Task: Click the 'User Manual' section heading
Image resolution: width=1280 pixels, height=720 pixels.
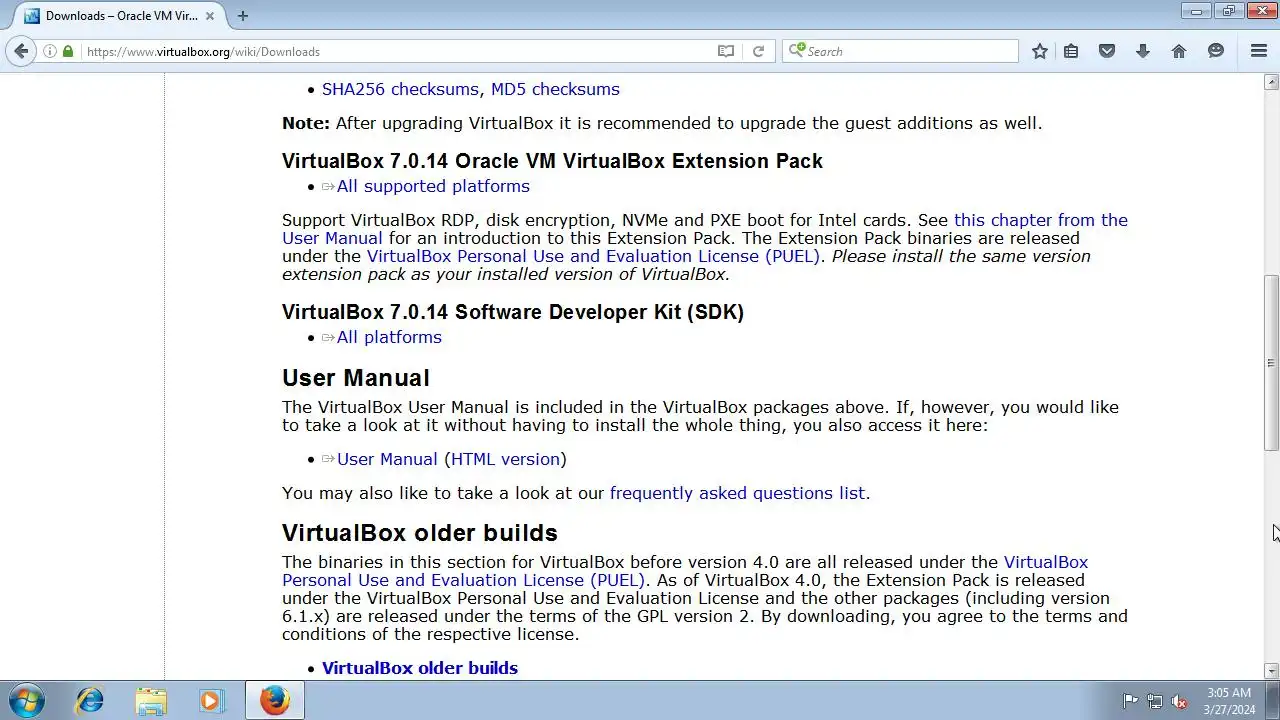Action: (x=356, y=378)
